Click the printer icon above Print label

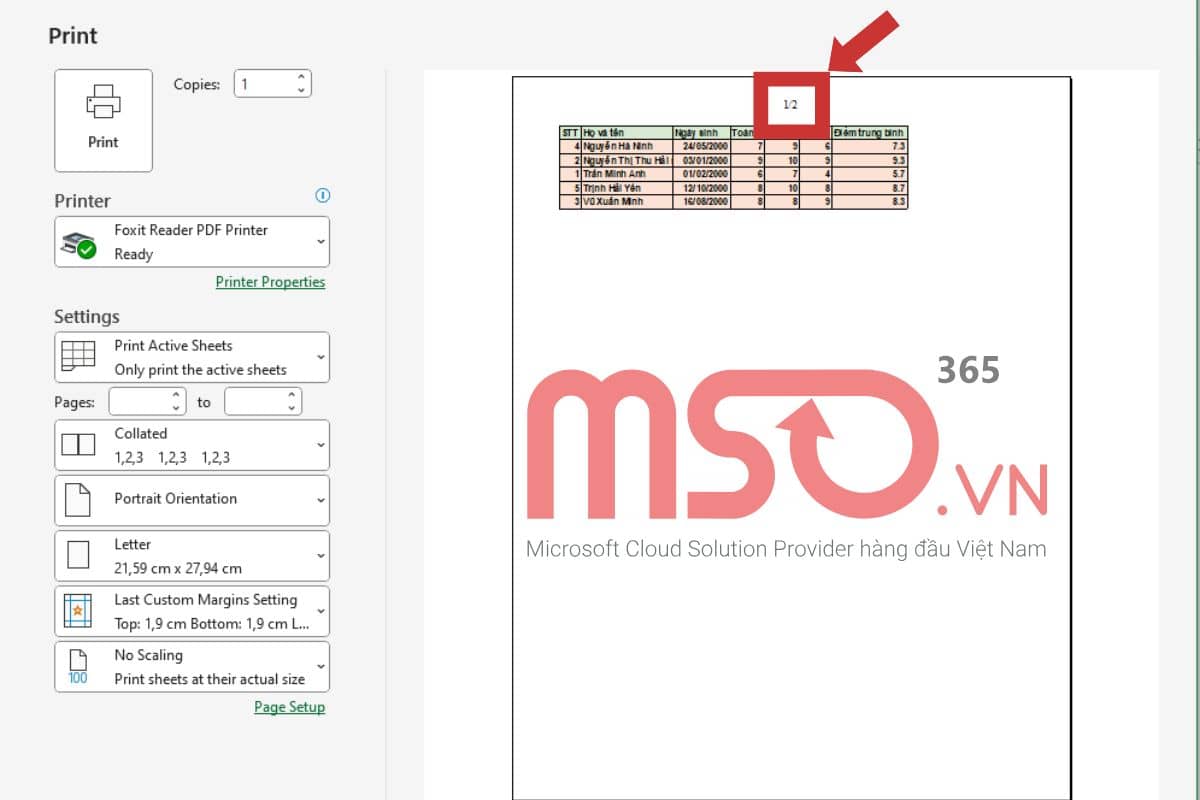pos(103,100)
